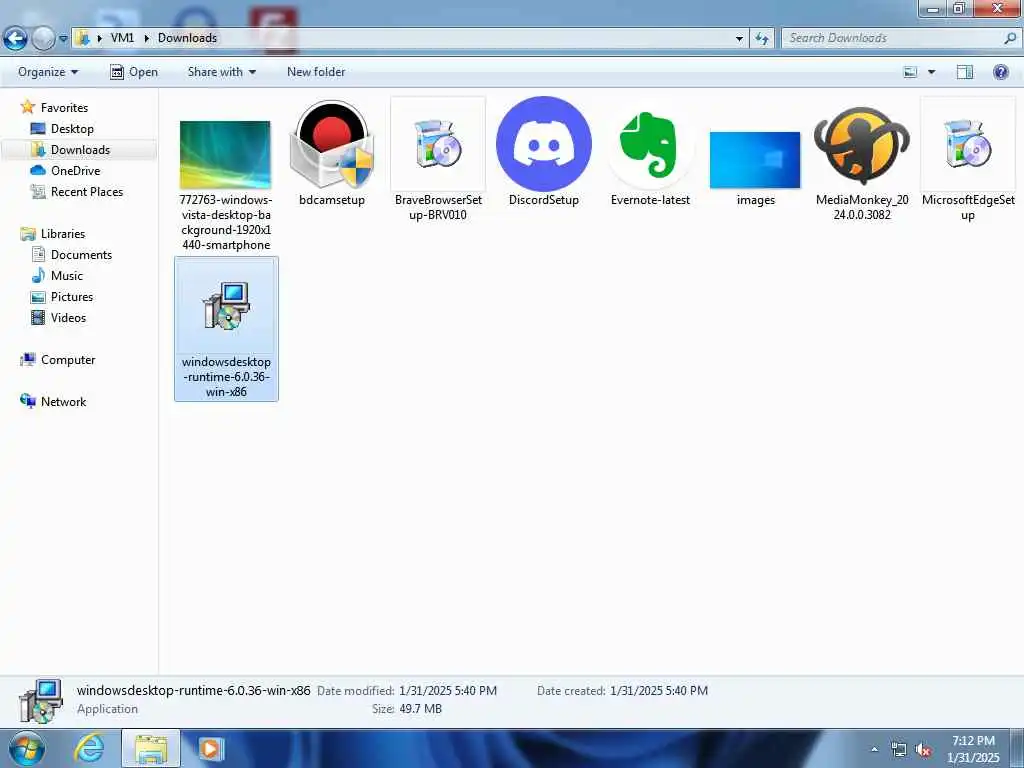
Task: Click the muted volume tray icon
Action: click(923, 749)
